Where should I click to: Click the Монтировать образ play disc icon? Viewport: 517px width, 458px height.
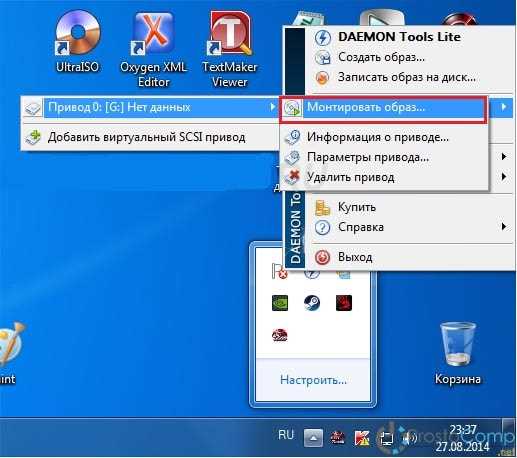(x=292, y=108)
